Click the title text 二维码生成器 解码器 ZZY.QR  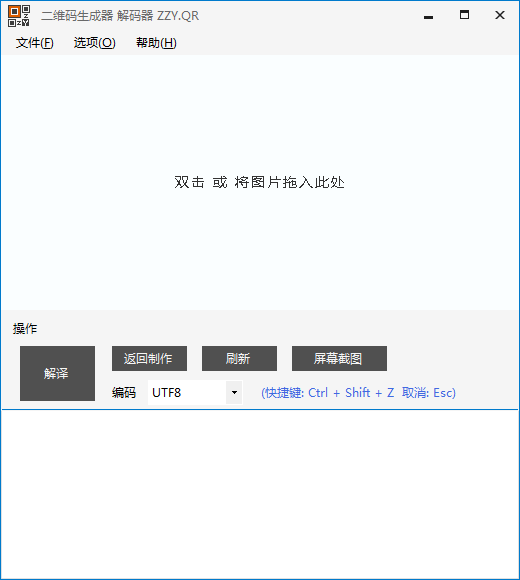click(x=120, y=16)
